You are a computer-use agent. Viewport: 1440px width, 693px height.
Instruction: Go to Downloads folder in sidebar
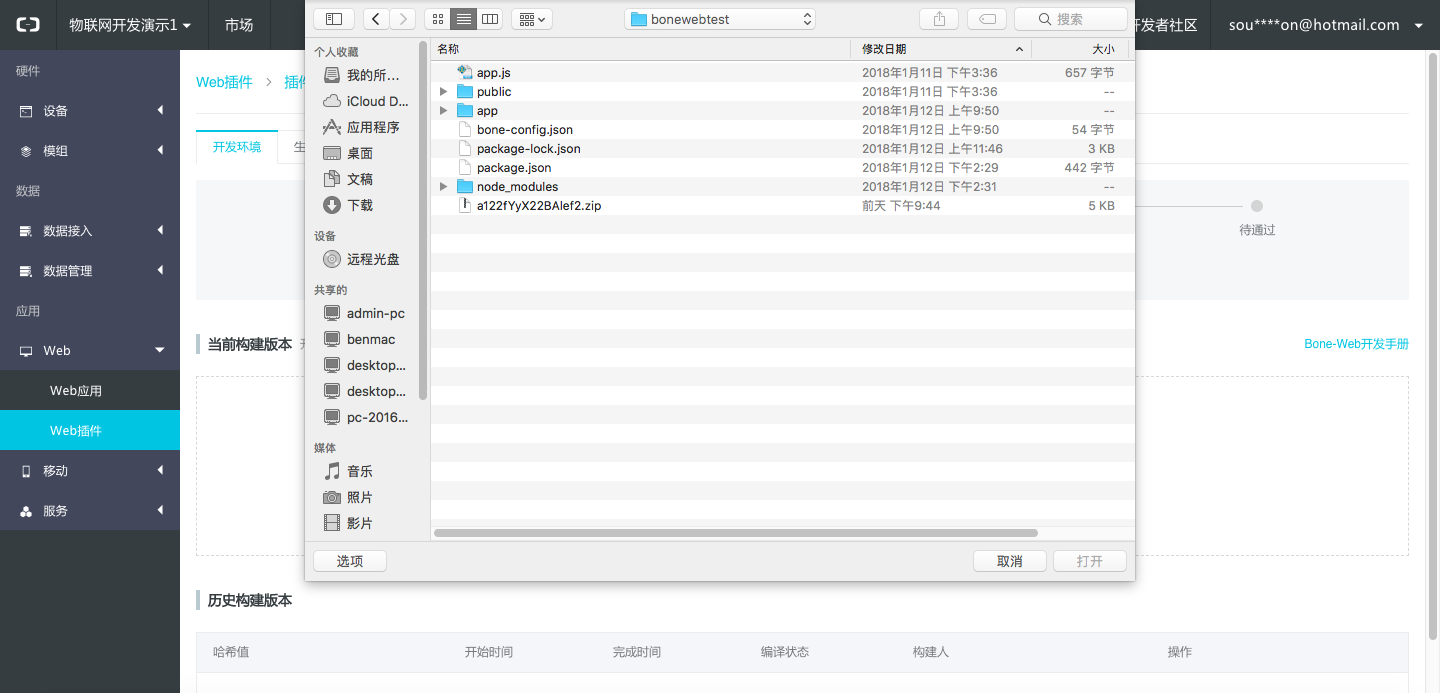click(x=360, y=205)
